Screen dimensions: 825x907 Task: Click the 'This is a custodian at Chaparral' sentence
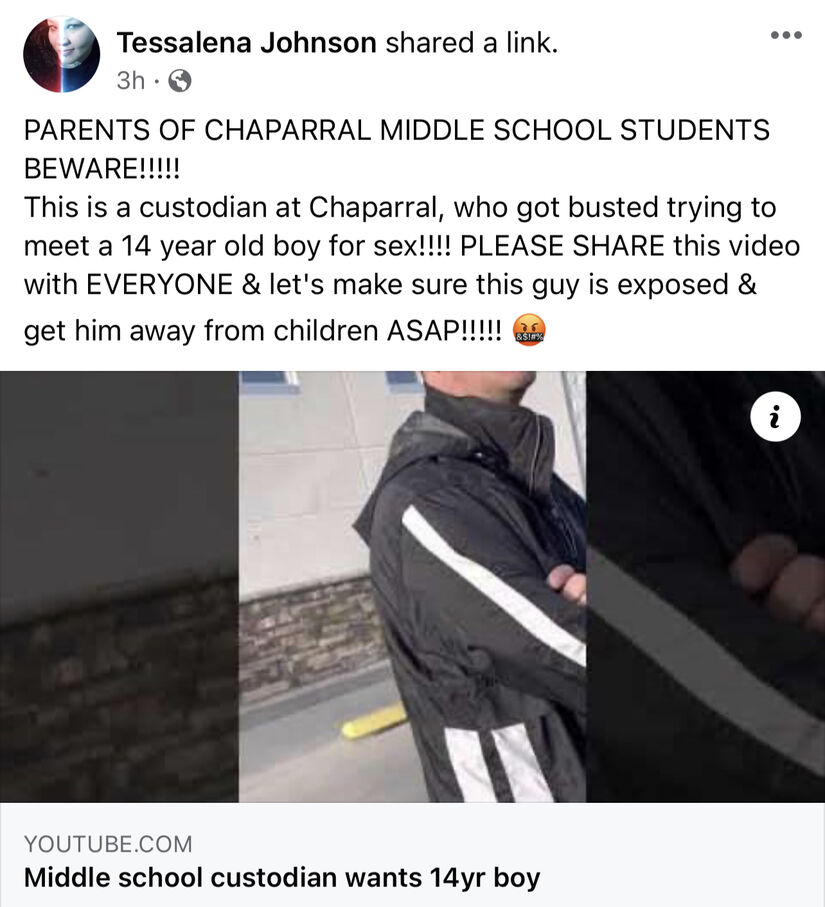(234, 207)
